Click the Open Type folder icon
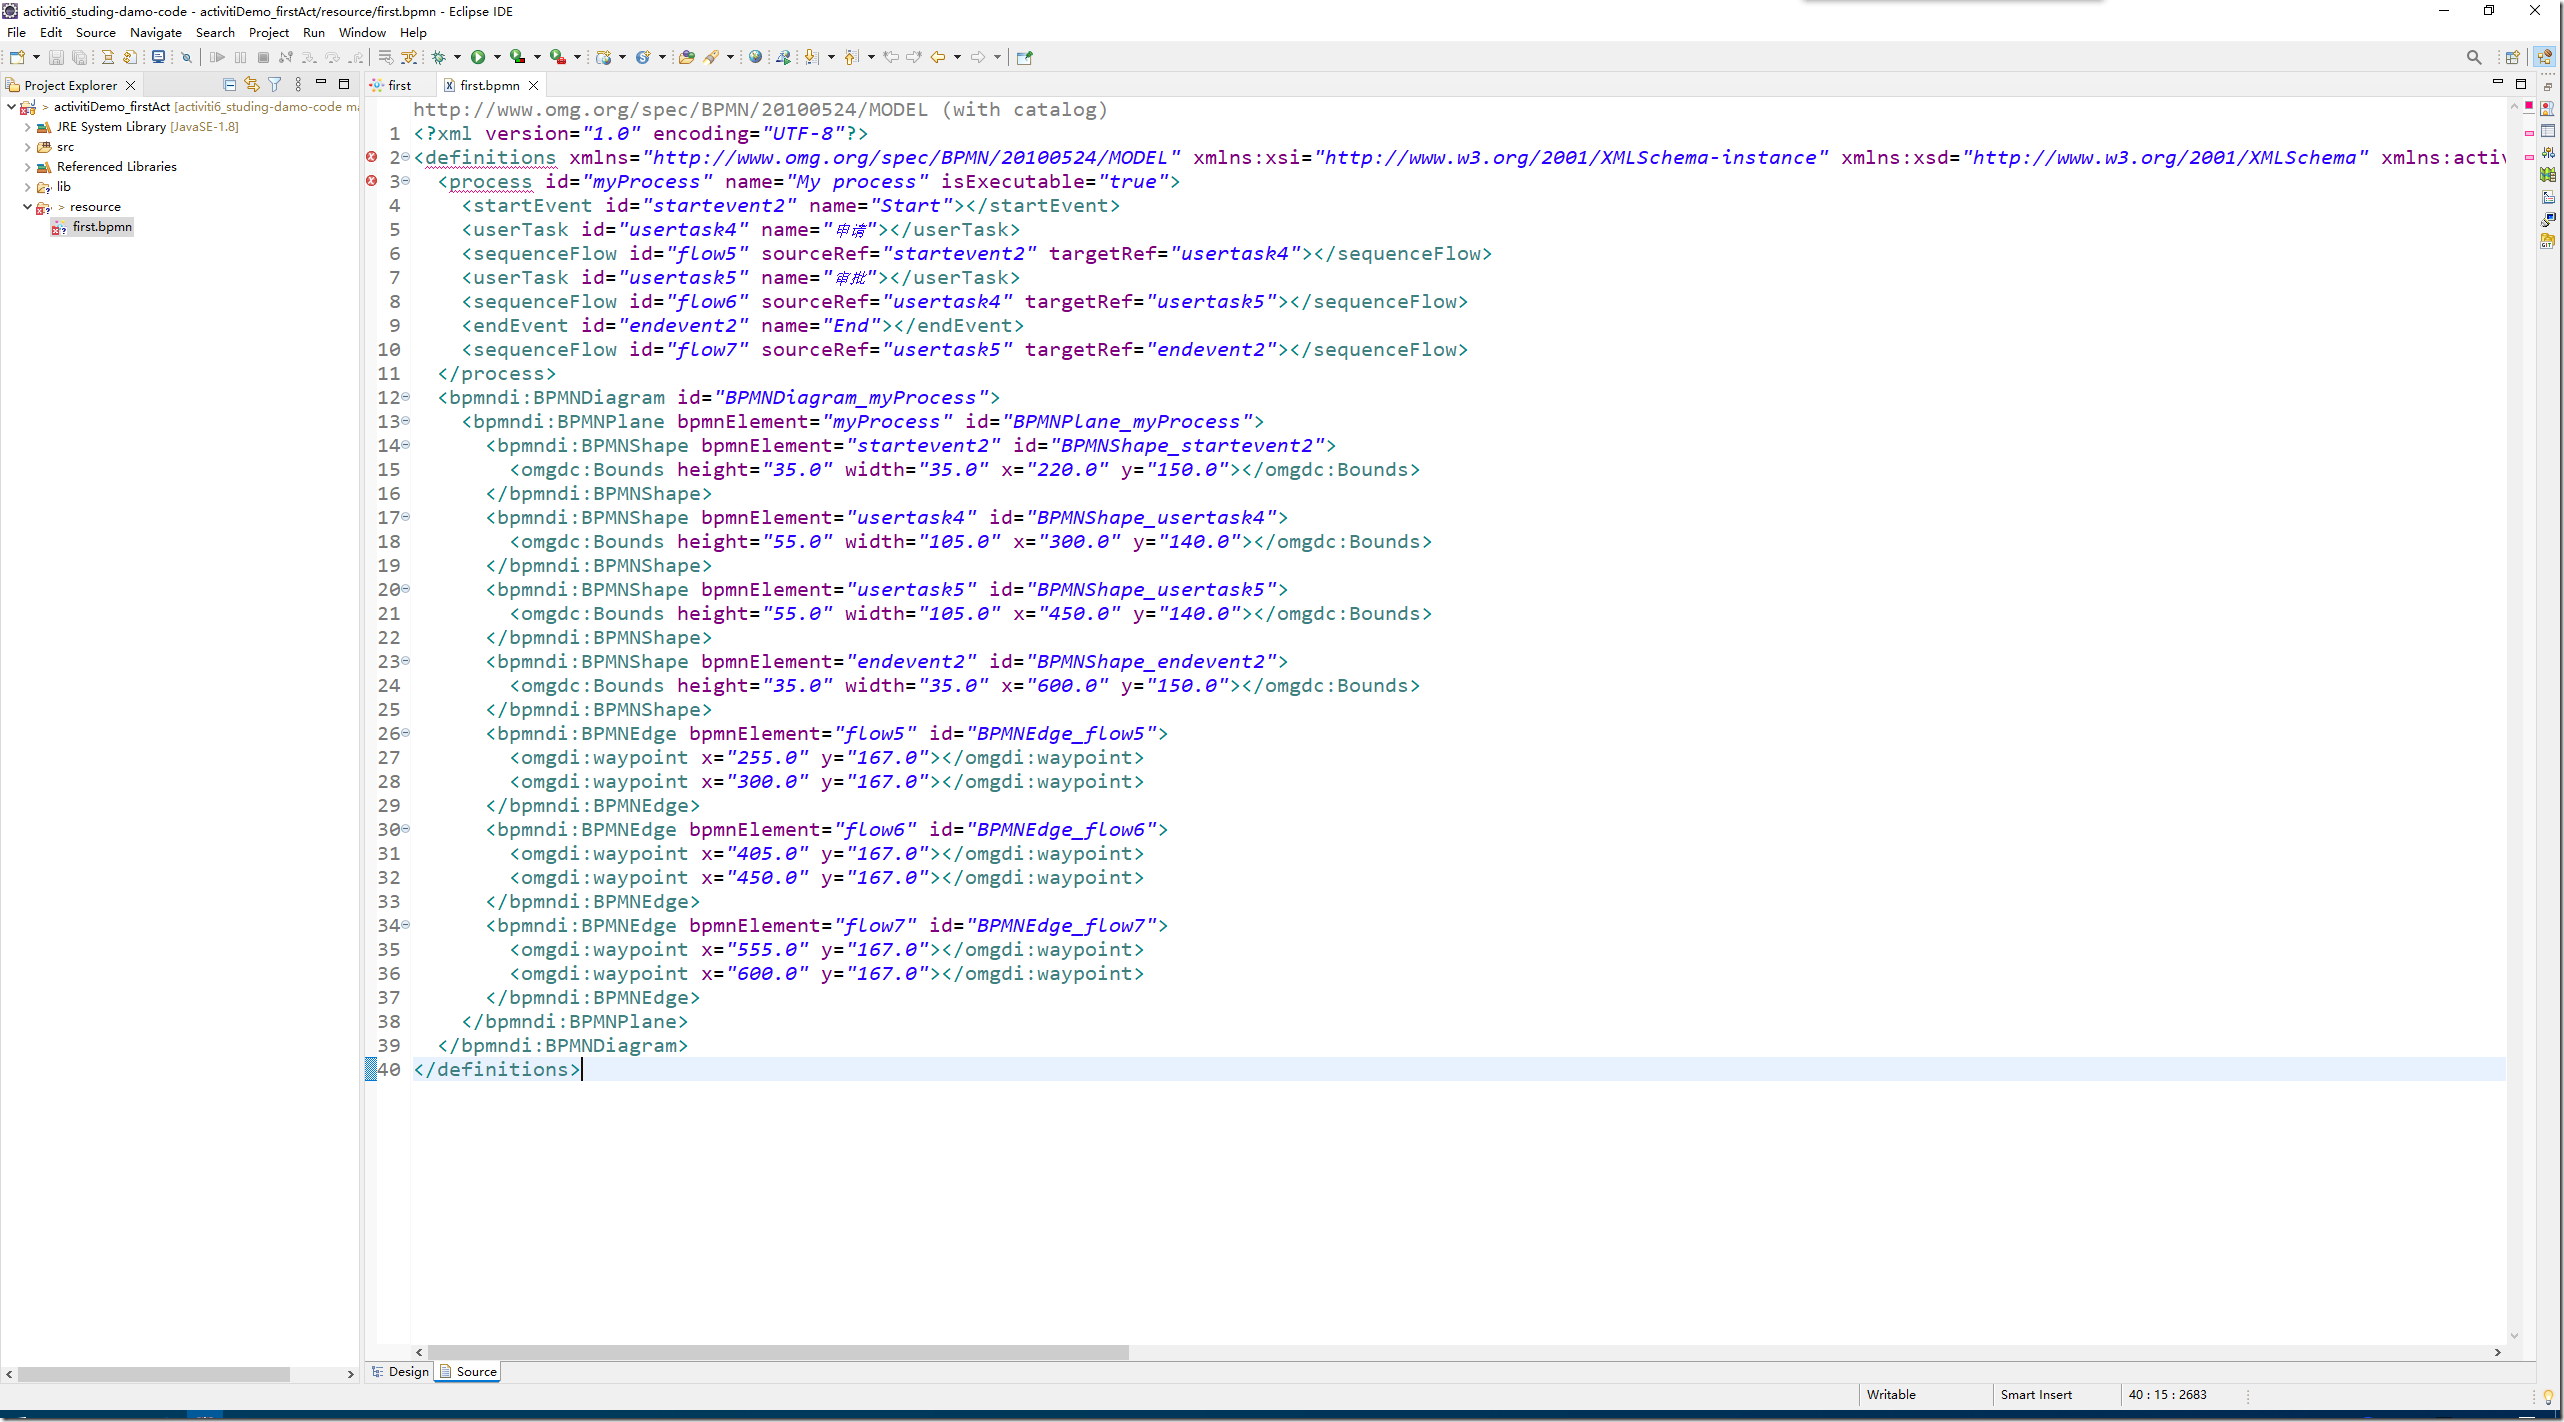This screenshot has width=2564, height=1422. [686, 57]
